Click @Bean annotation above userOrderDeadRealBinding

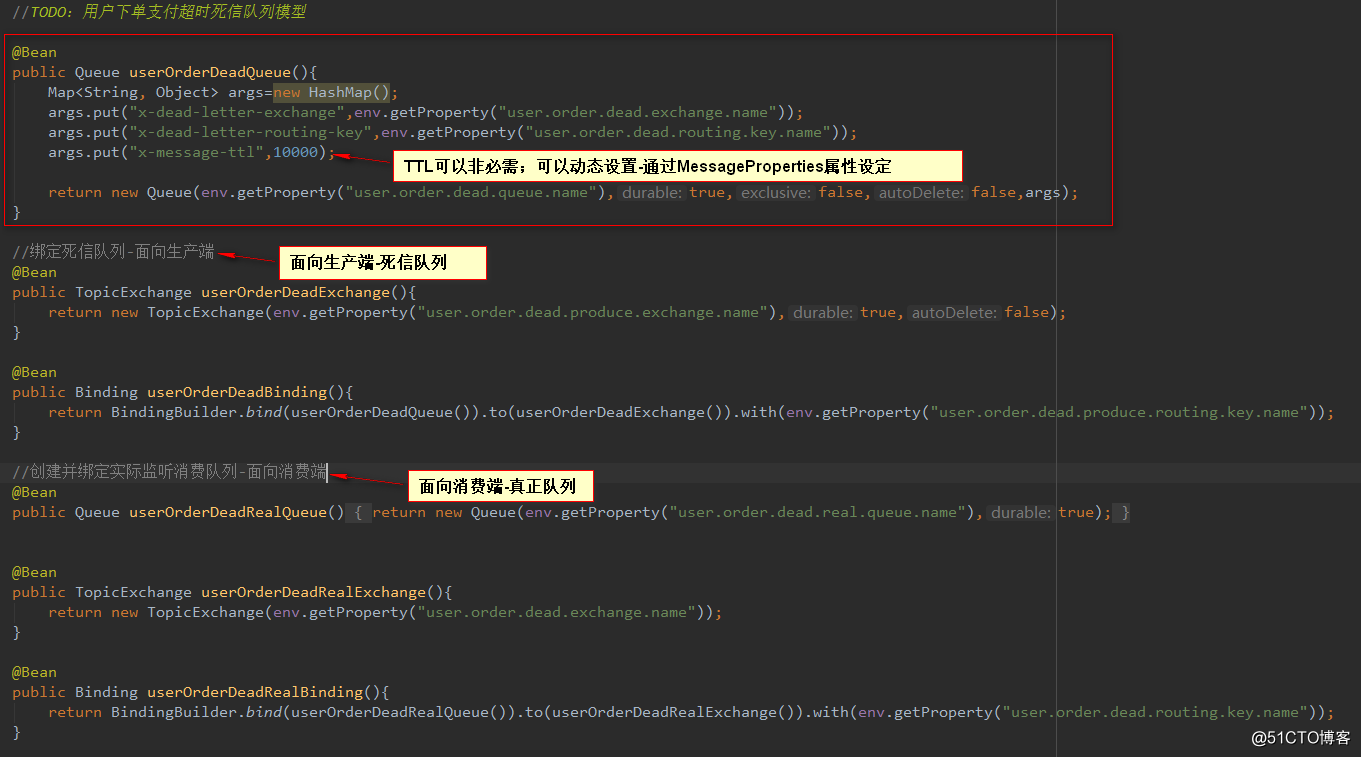[34, 672]
